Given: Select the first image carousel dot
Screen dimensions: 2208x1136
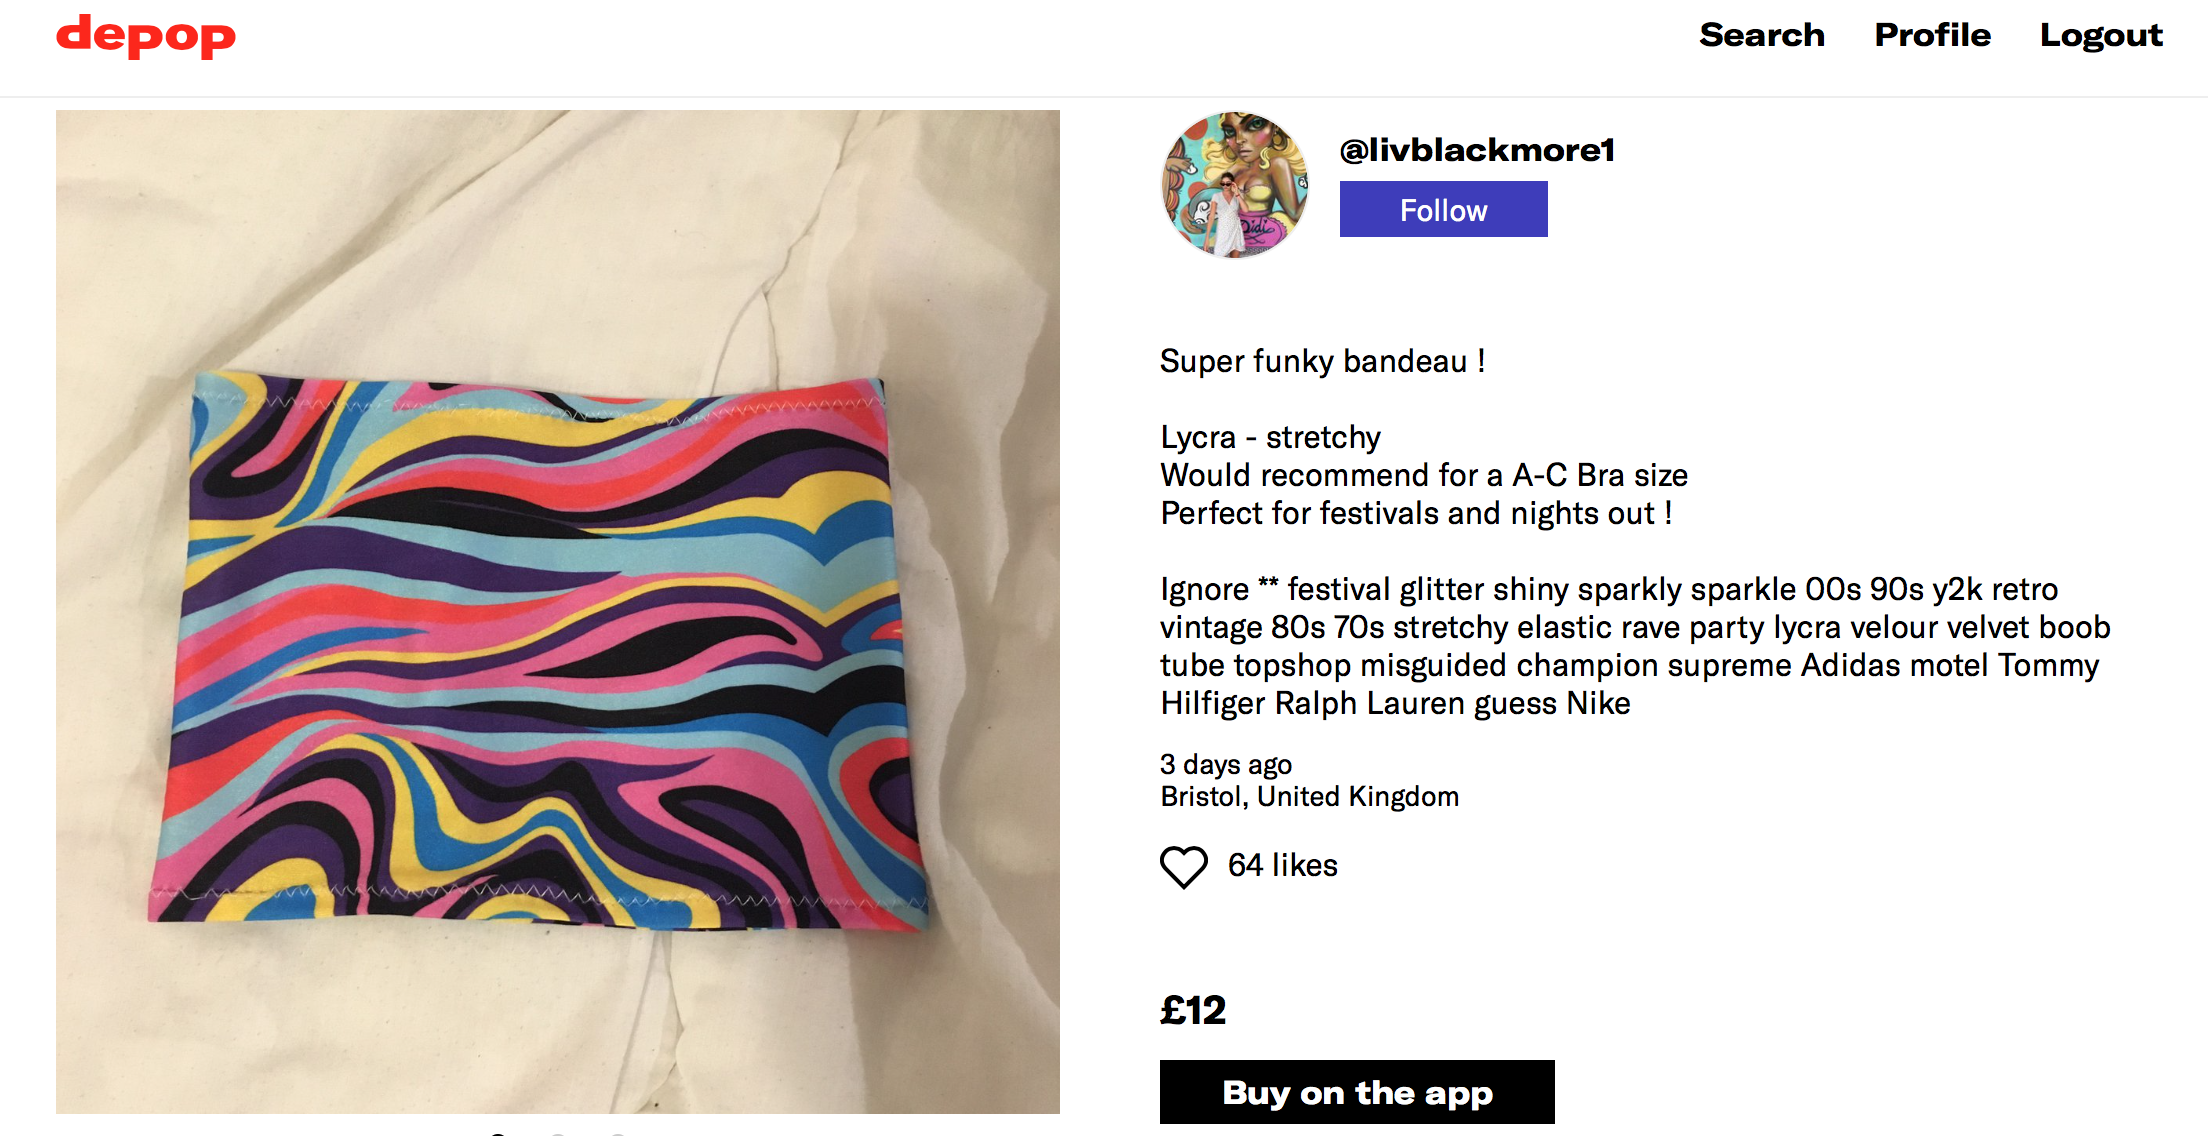Looking at the screenshot, I should (498, 1134).
